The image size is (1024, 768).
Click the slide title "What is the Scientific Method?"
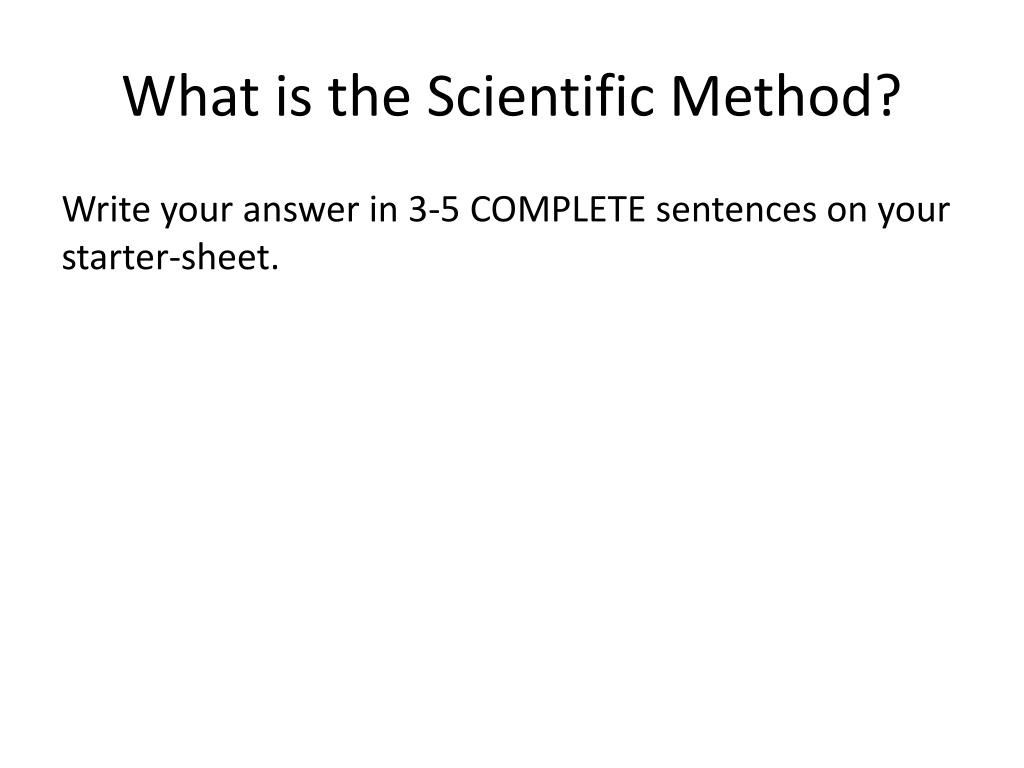click(512, 96)
